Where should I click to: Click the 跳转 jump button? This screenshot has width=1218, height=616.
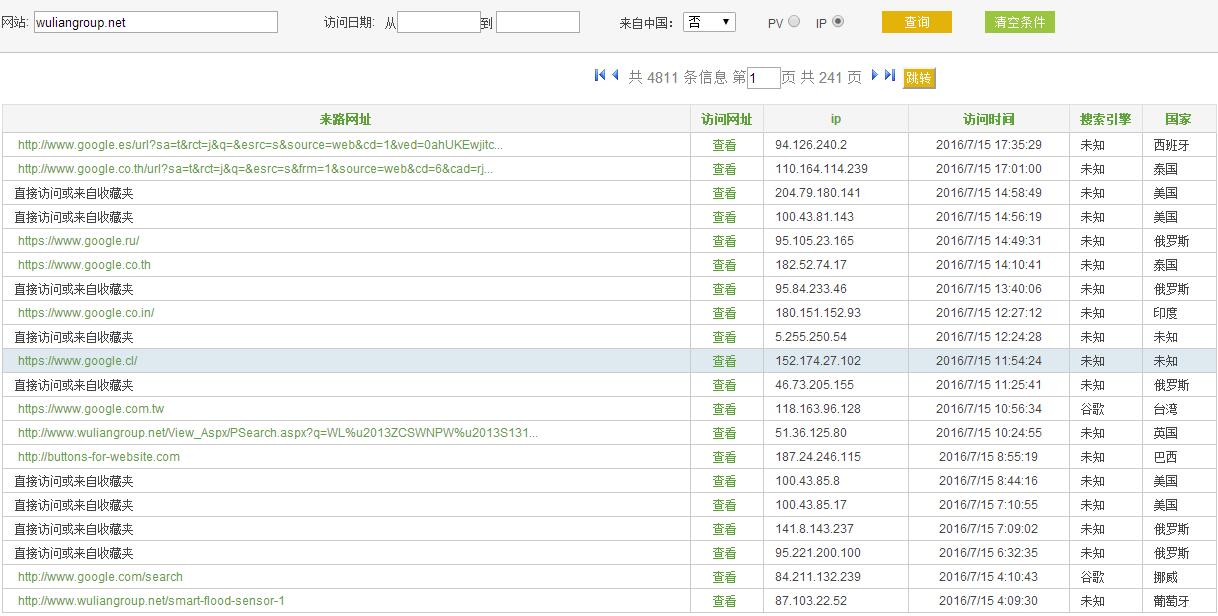[x=919, y=78]
